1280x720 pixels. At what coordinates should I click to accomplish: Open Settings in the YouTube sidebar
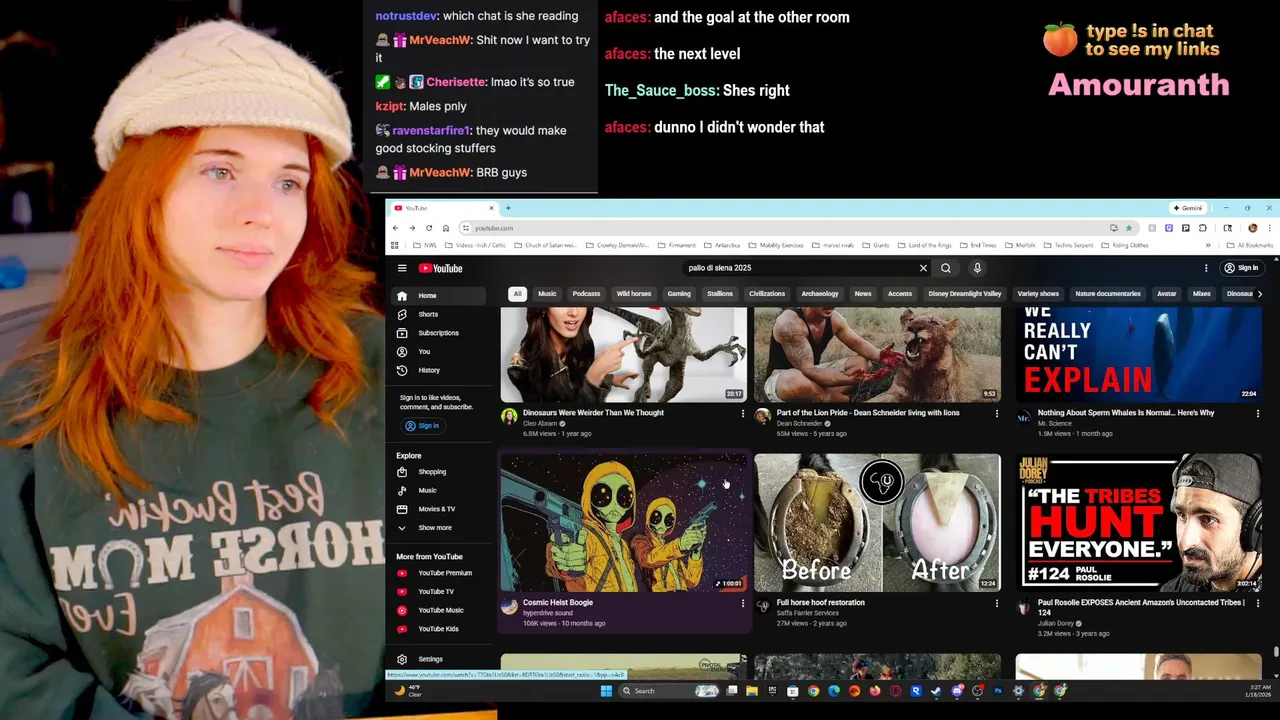440,659
